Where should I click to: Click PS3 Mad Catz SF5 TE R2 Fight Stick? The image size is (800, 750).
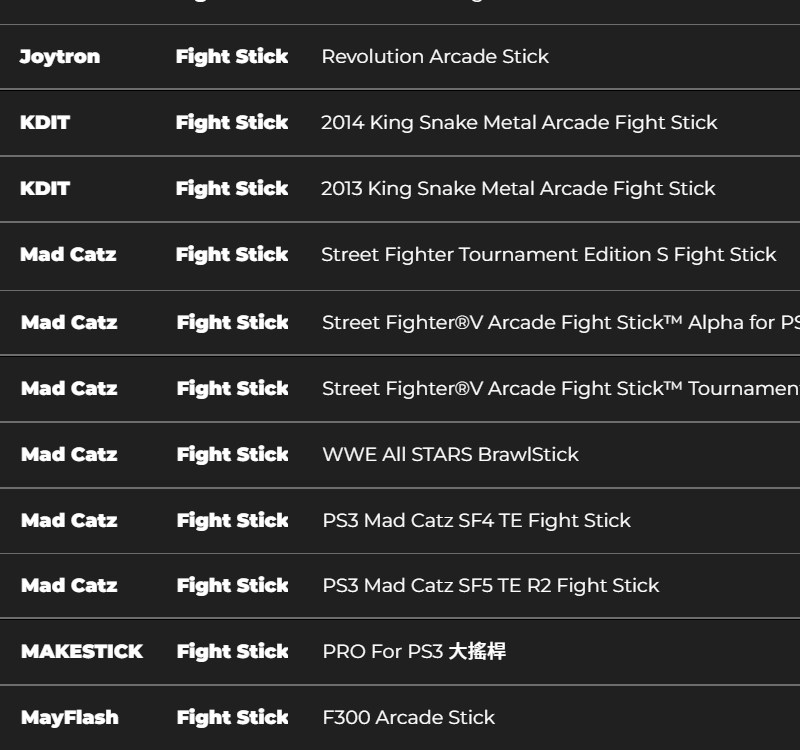point(490,586)
